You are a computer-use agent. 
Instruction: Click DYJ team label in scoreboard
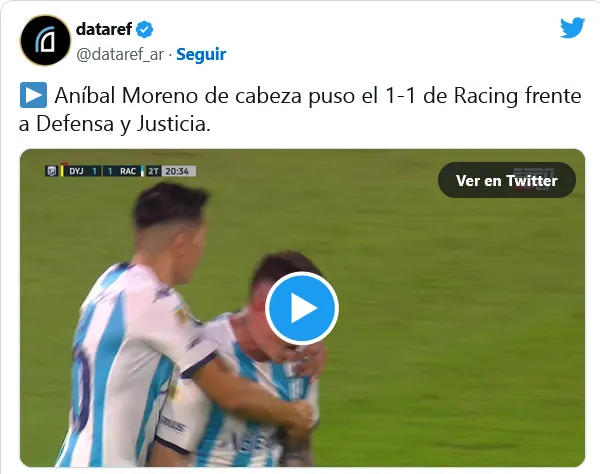coord(77,171)
